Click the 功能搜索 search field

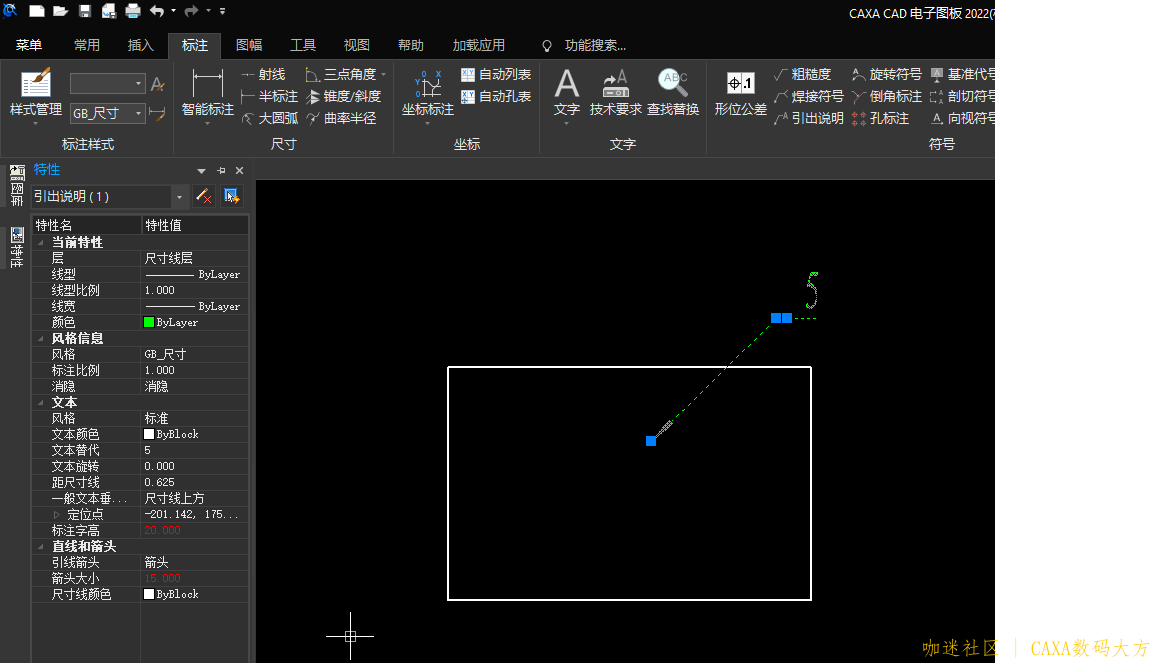pos(595,45)
